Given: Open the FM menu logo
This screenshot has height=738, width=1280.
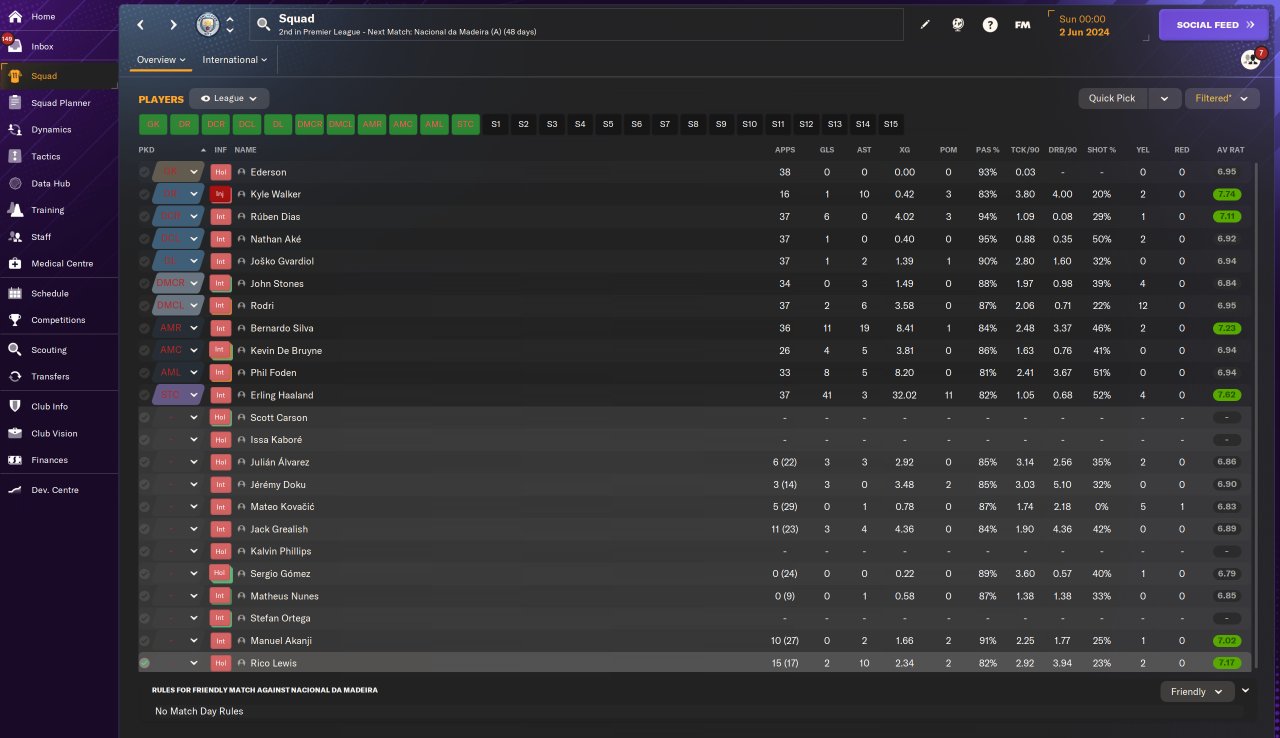Looking at the screenshot, I should click(x=1022, y=25).
